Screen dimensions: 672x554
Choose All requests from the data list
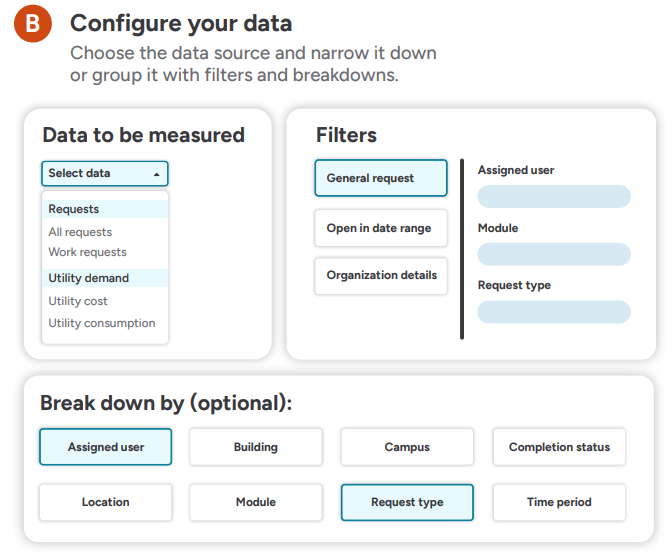80,232
